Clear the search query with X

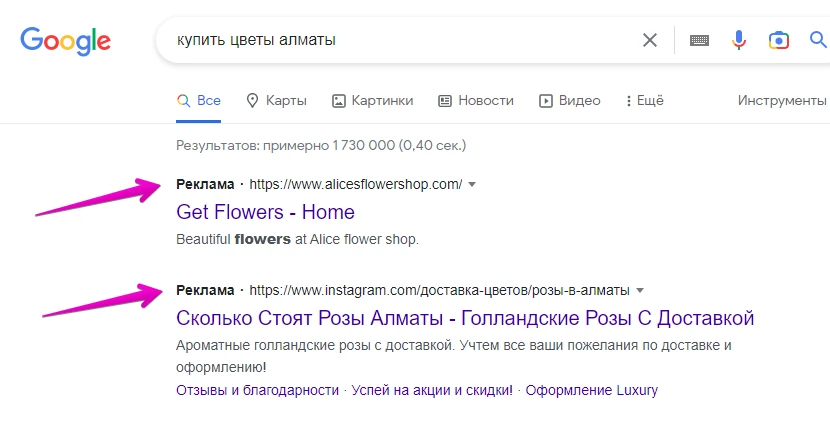pyautogui.click(x=649, y=40)
